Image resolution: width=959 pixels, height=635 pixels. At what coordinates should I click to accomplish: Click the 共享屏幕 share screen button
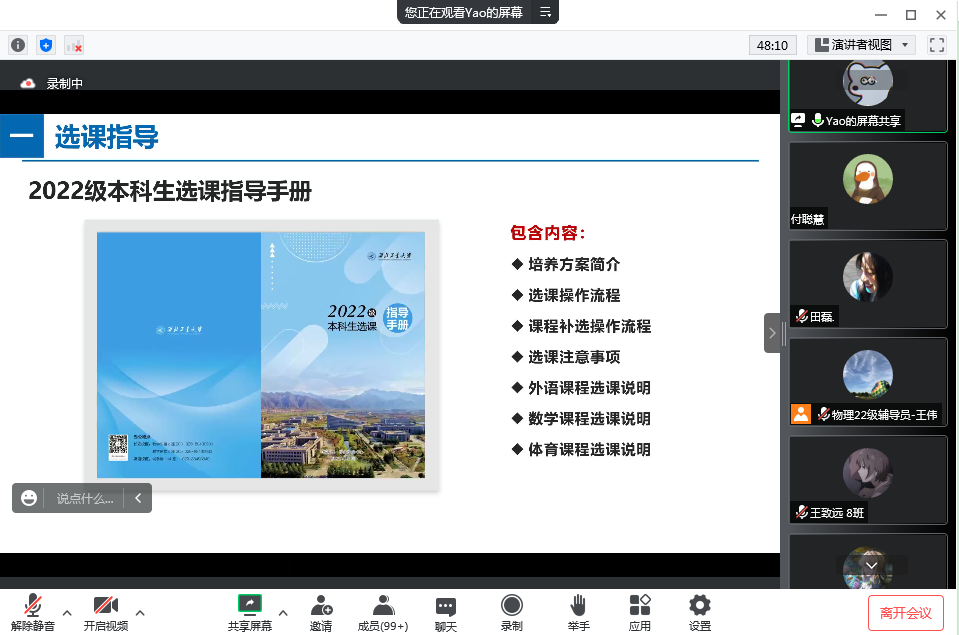249,612
